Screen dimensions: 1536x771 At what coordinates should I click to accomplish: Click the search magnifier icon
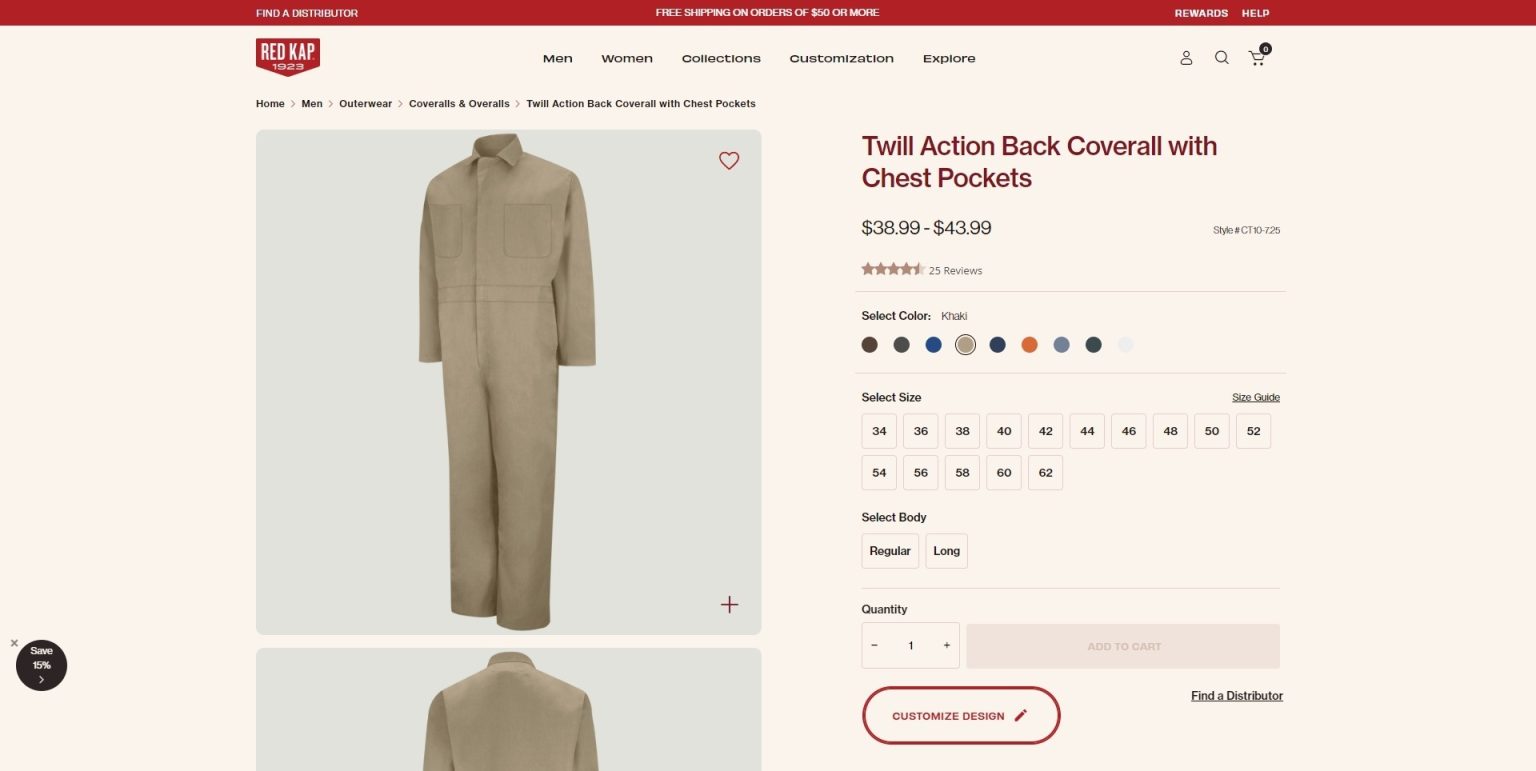[1221, 58]
